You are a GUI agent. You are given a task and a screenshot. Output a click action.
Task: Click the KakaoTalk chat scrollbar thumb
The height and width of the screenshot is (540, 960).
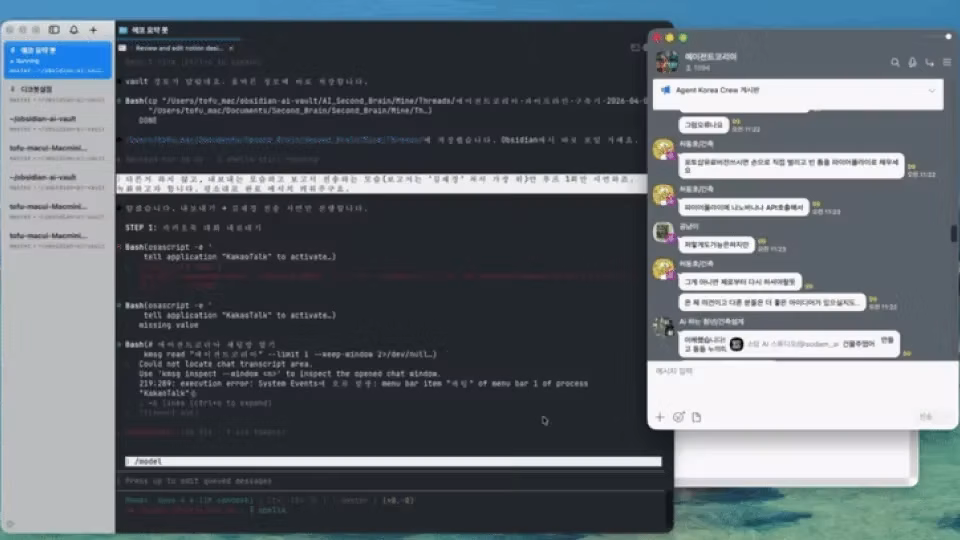953,233
